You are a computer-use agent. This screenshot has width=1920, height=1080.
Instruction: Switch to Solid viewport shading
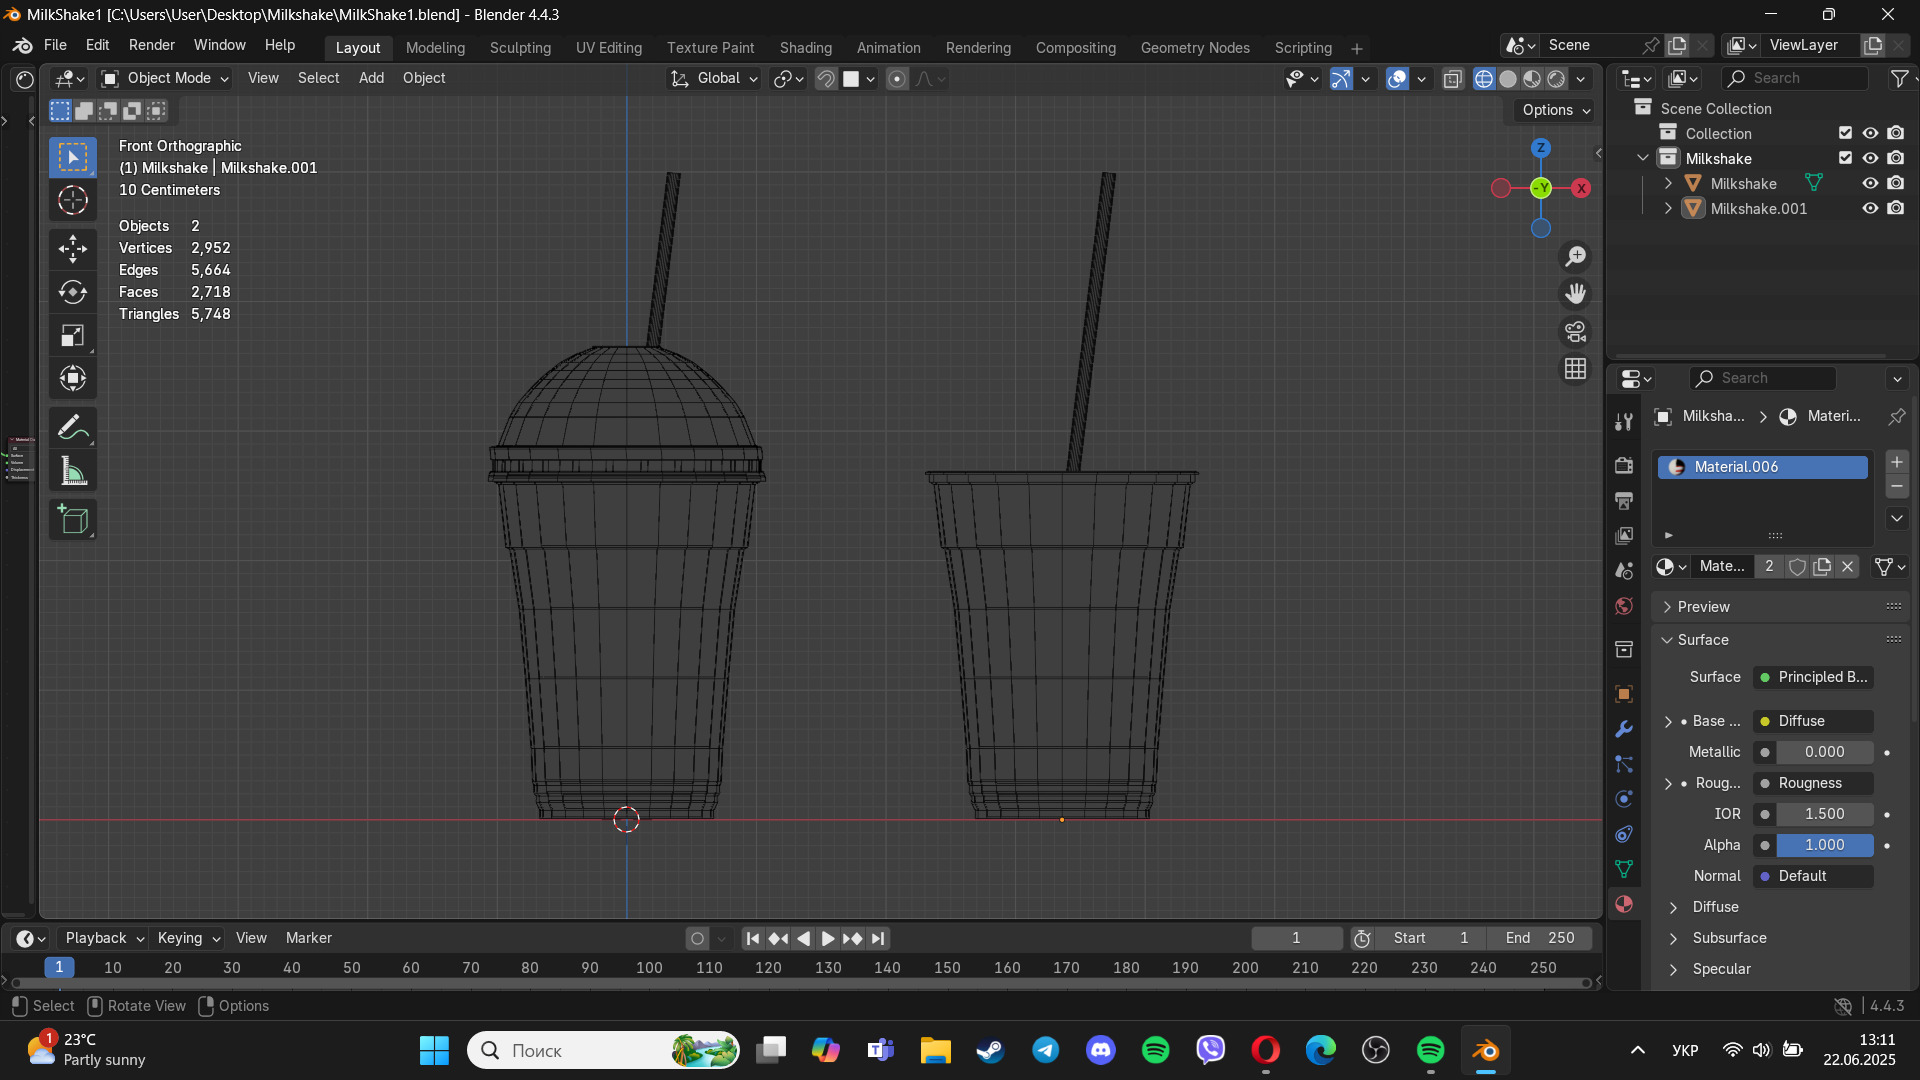tap(1509, 79)
